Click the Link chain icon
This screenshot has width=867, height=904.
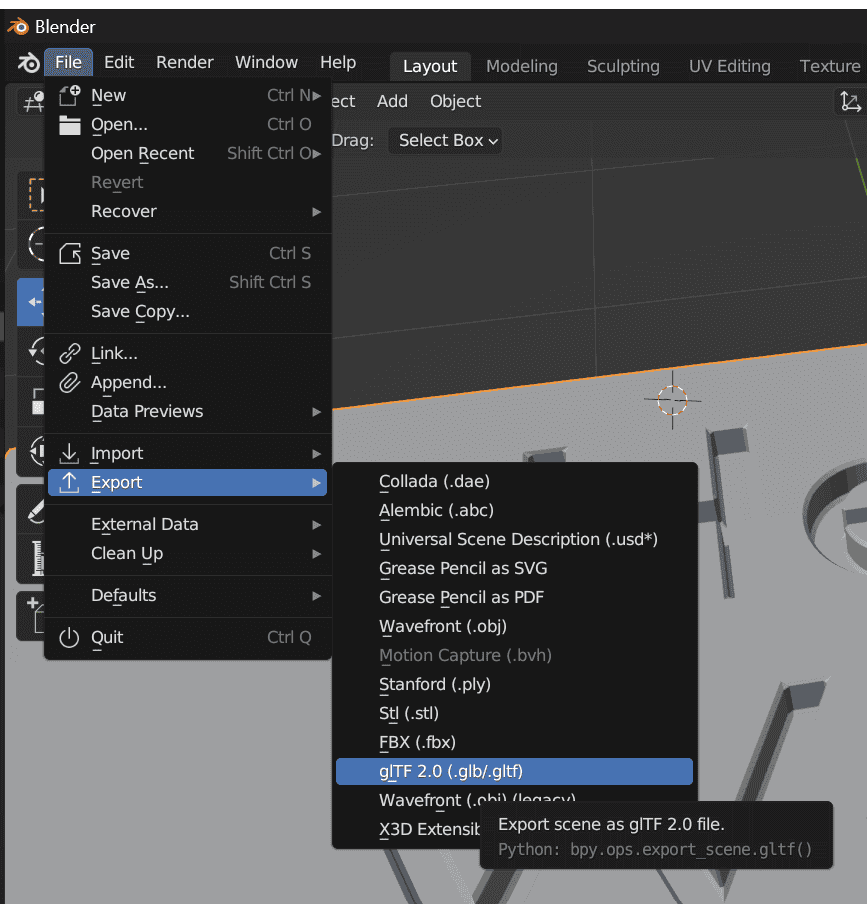point(70,353)
